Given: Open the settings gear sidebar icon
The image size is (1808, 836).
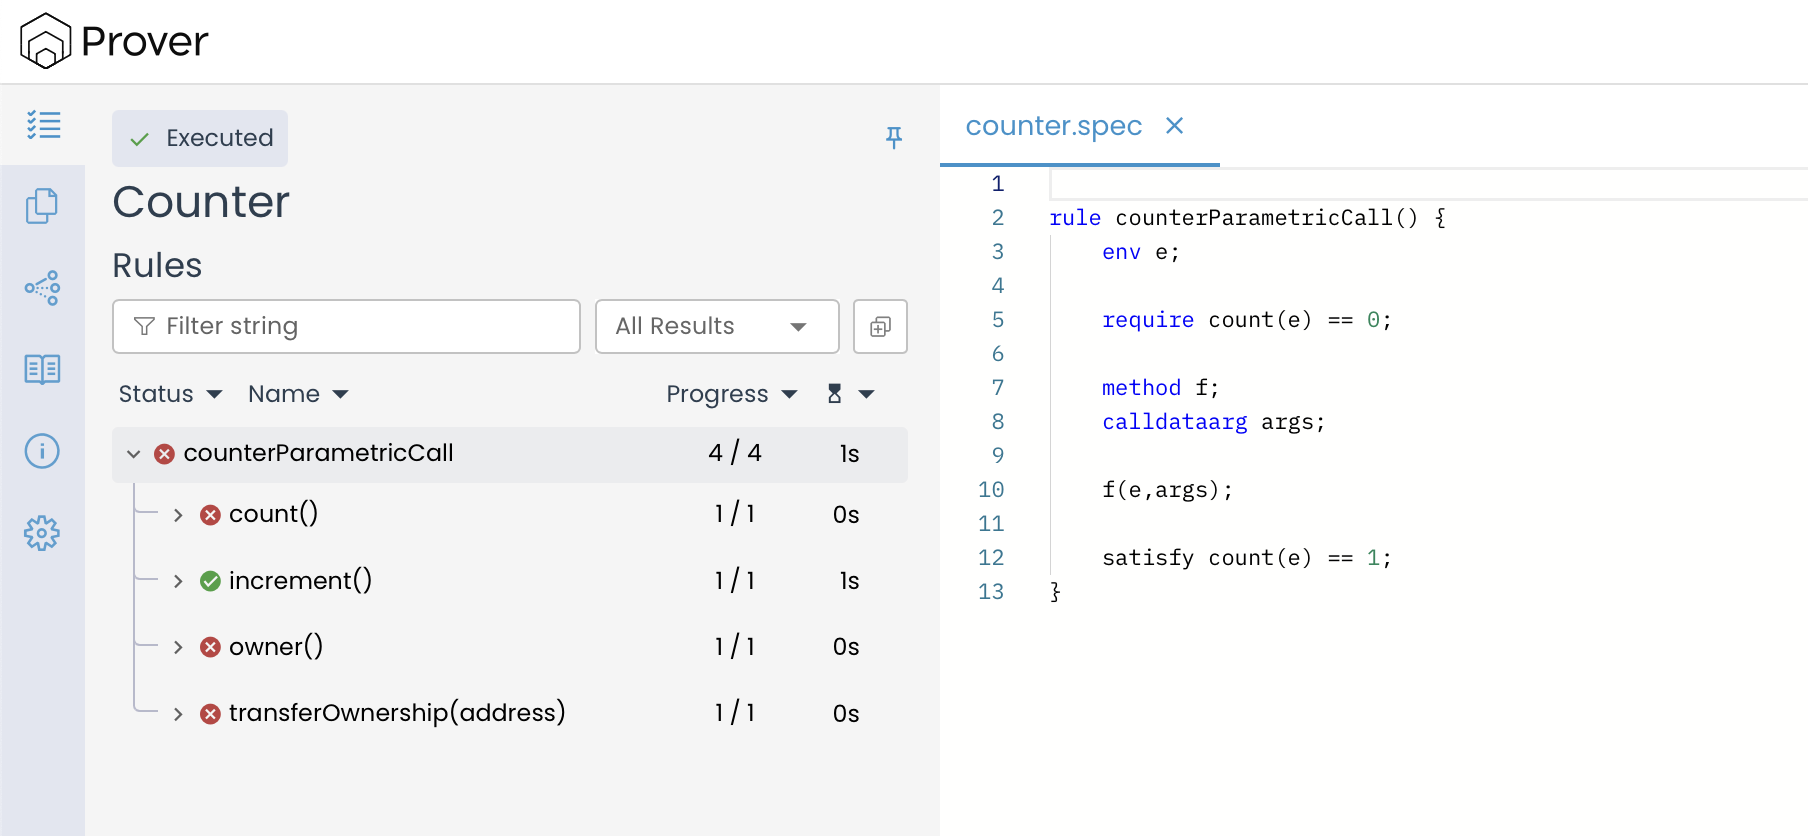Looking at the screenshot, I should tap(42, 533).
